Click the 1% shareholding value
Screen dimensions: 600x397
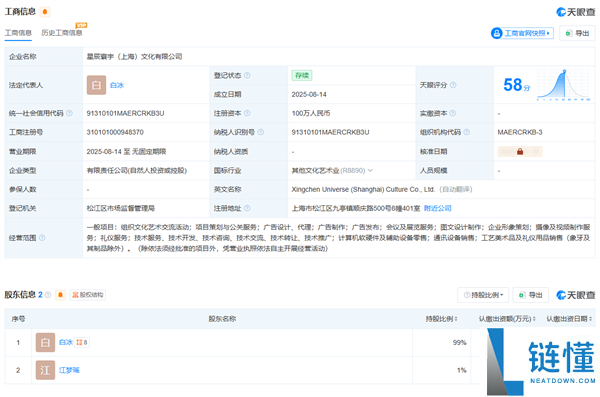click(461, 370)
